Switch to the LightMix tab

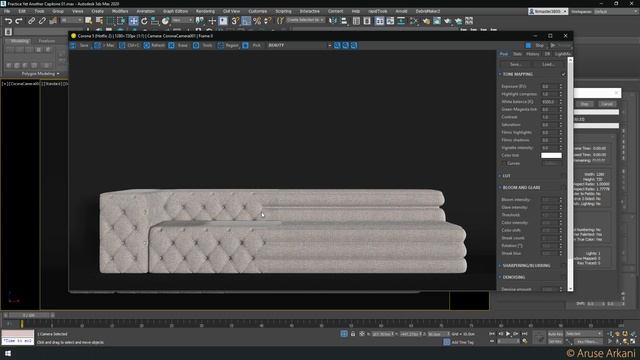[563, 54]
